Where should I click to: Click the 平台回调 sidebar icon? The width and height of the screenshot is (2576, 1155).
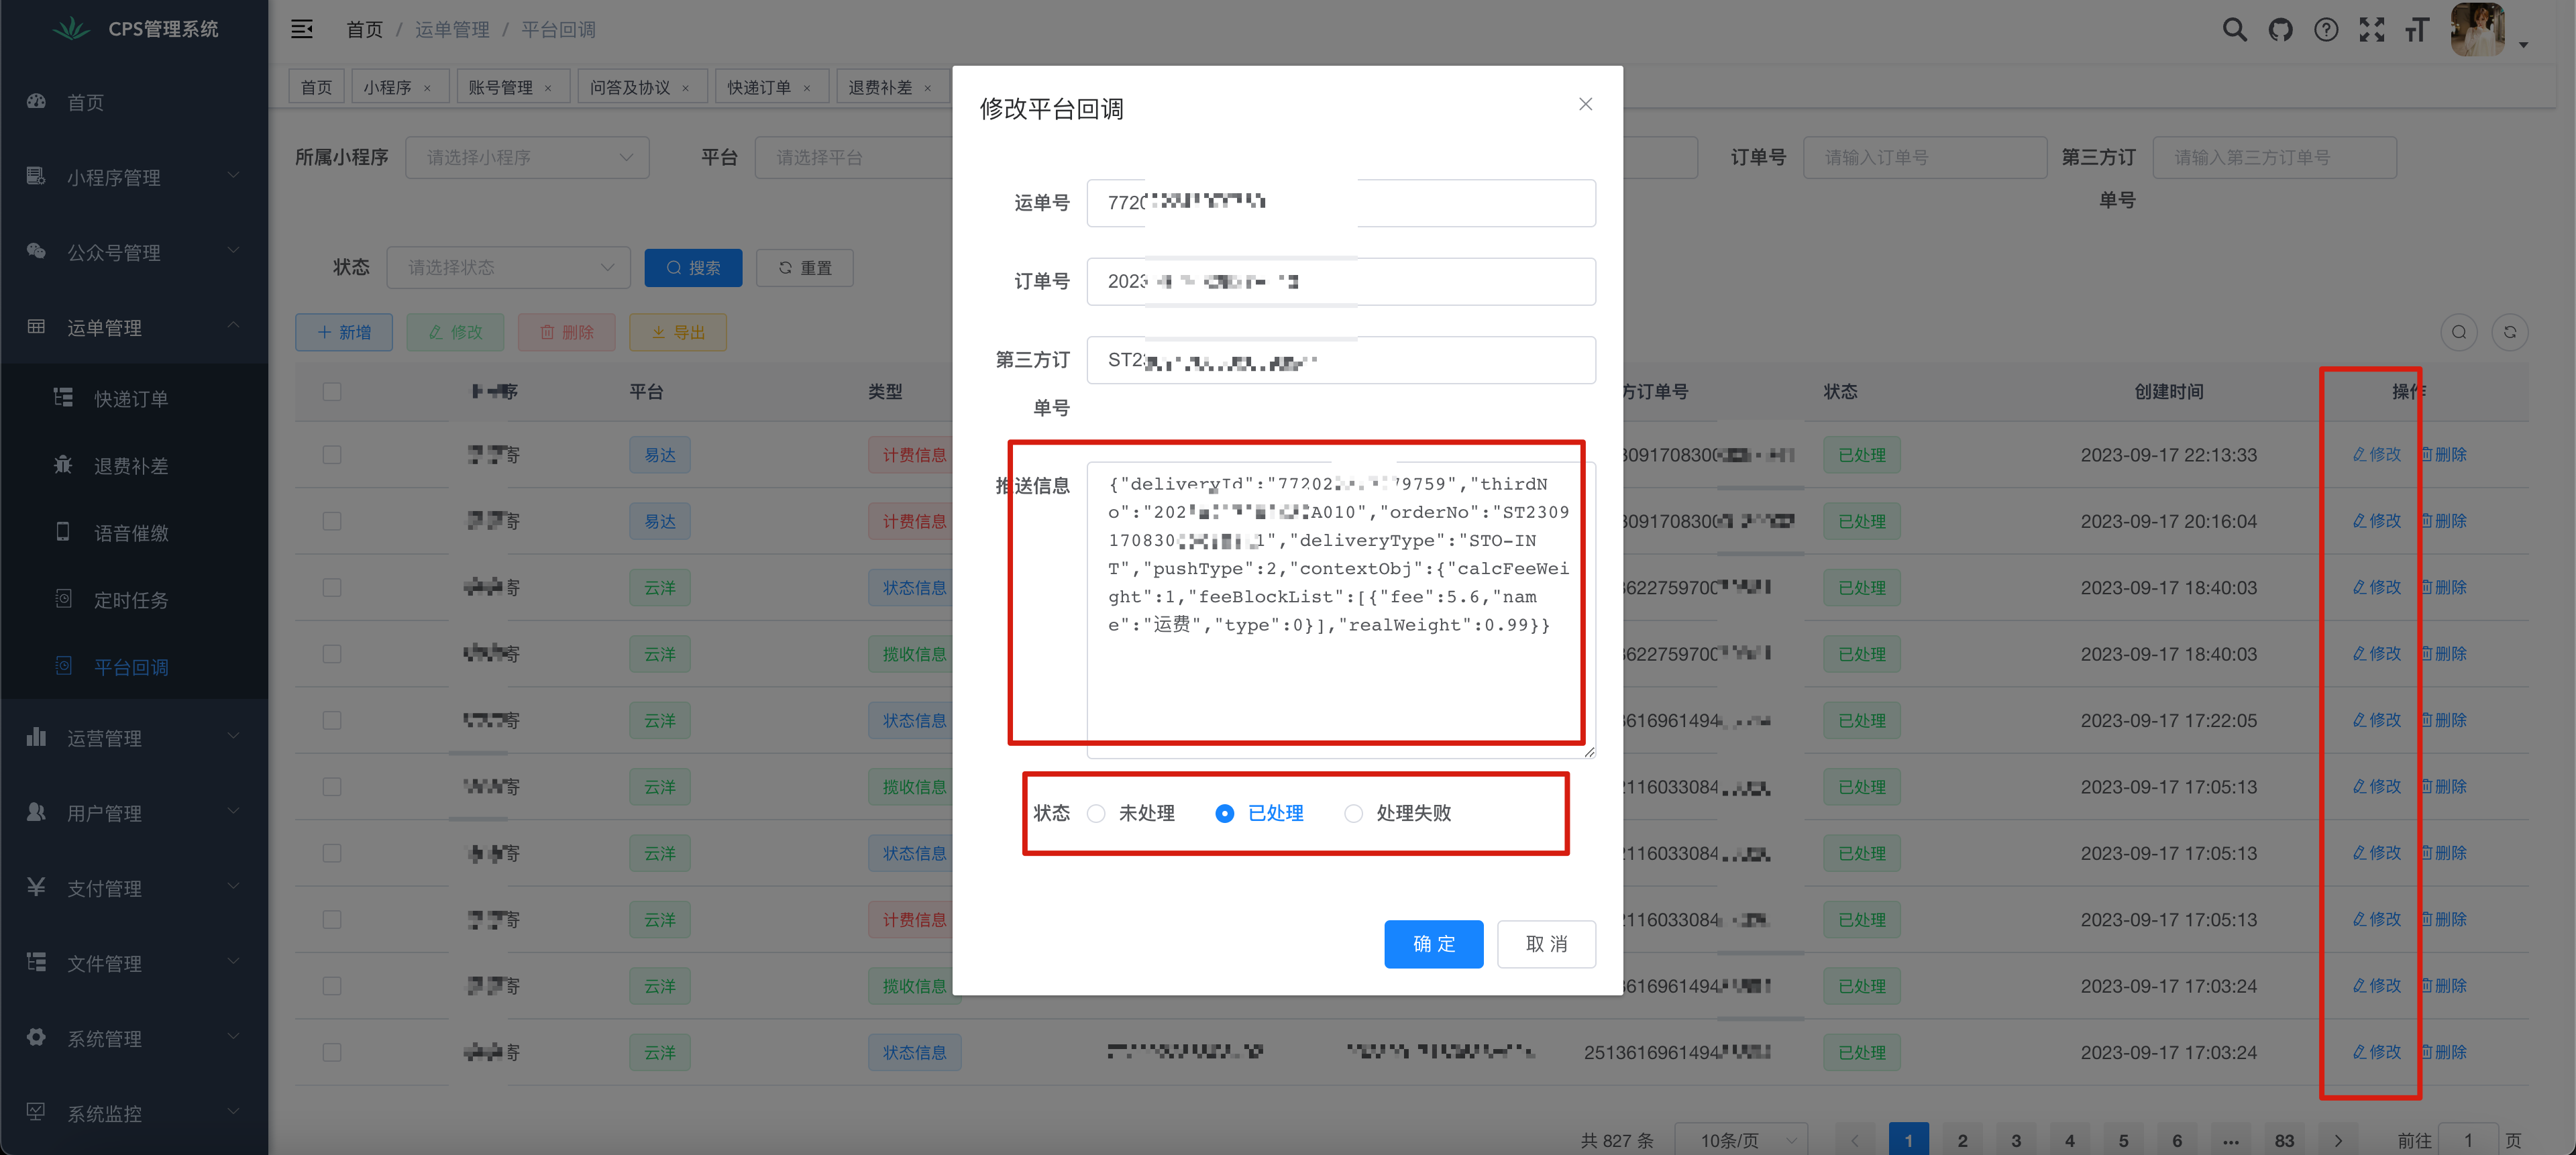pyautogui.click(x=63, y=665)
